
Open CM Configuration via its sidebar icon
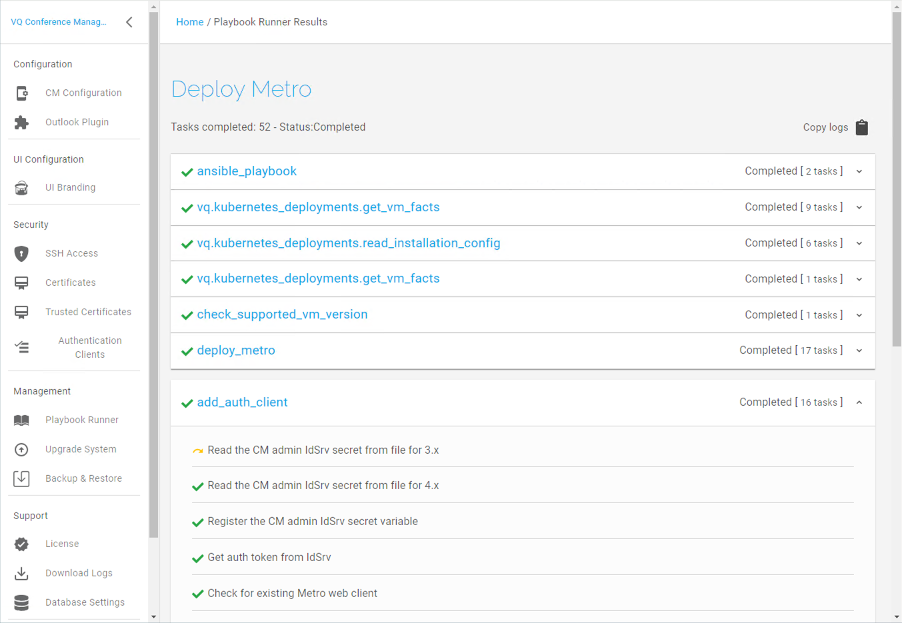click(x=21, y=93)
